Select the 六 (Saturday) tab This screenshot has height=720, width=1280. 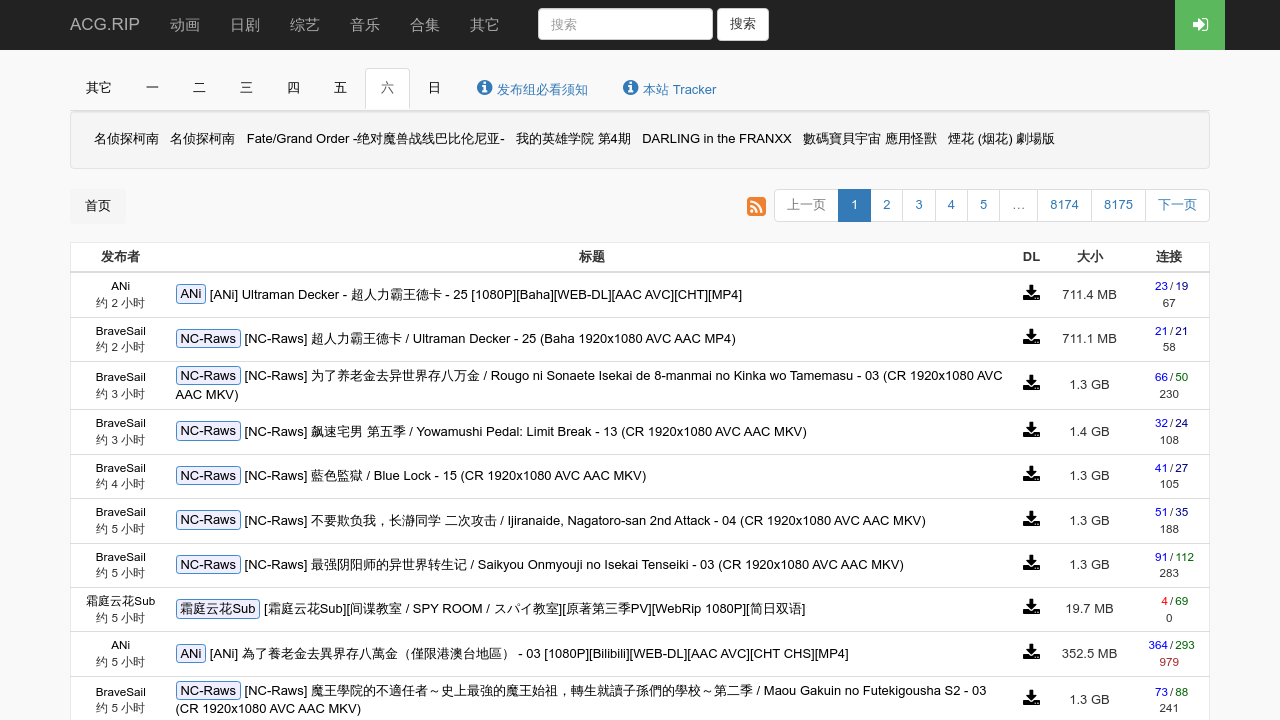[x=387, y=88]
